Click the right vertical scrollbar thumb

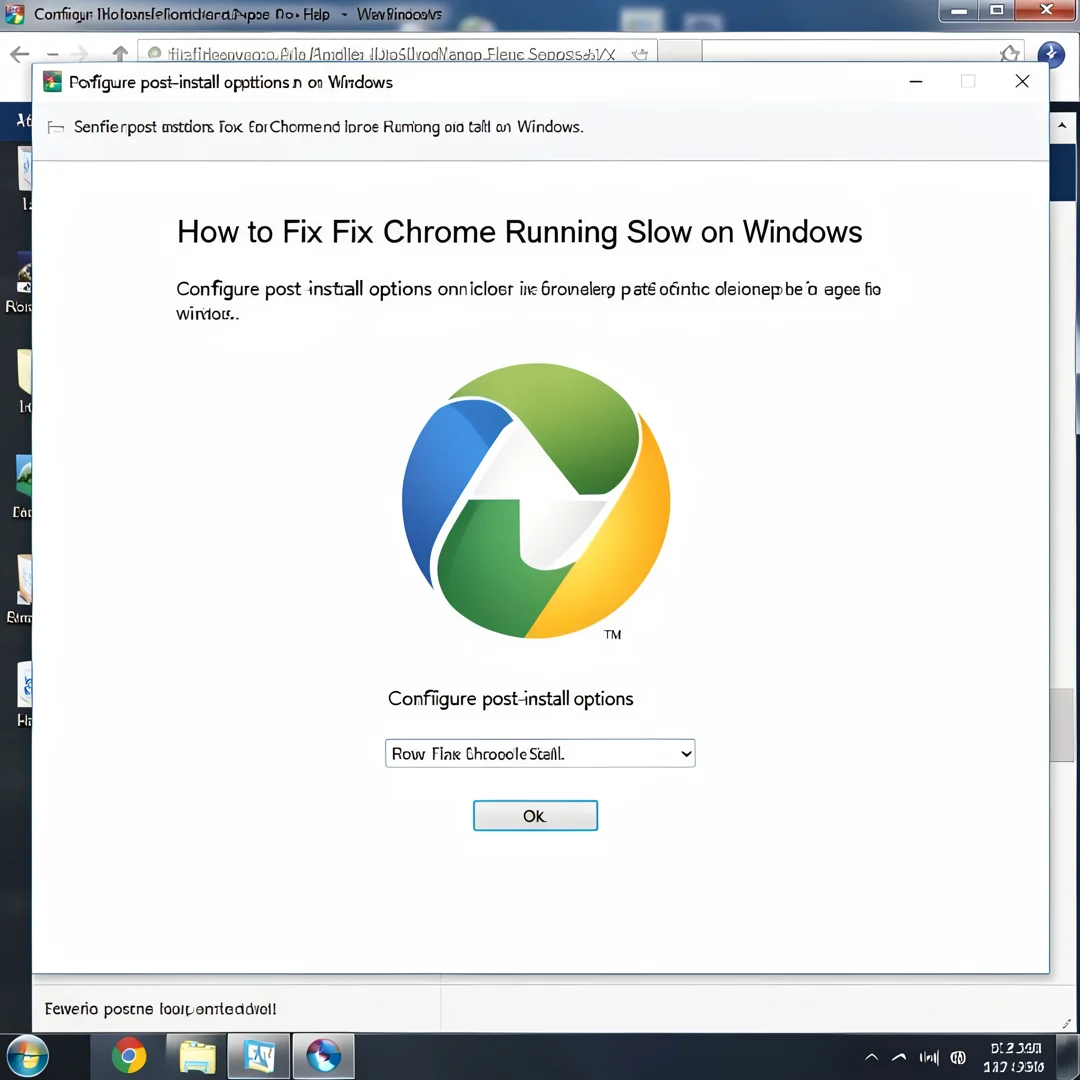1062,725
